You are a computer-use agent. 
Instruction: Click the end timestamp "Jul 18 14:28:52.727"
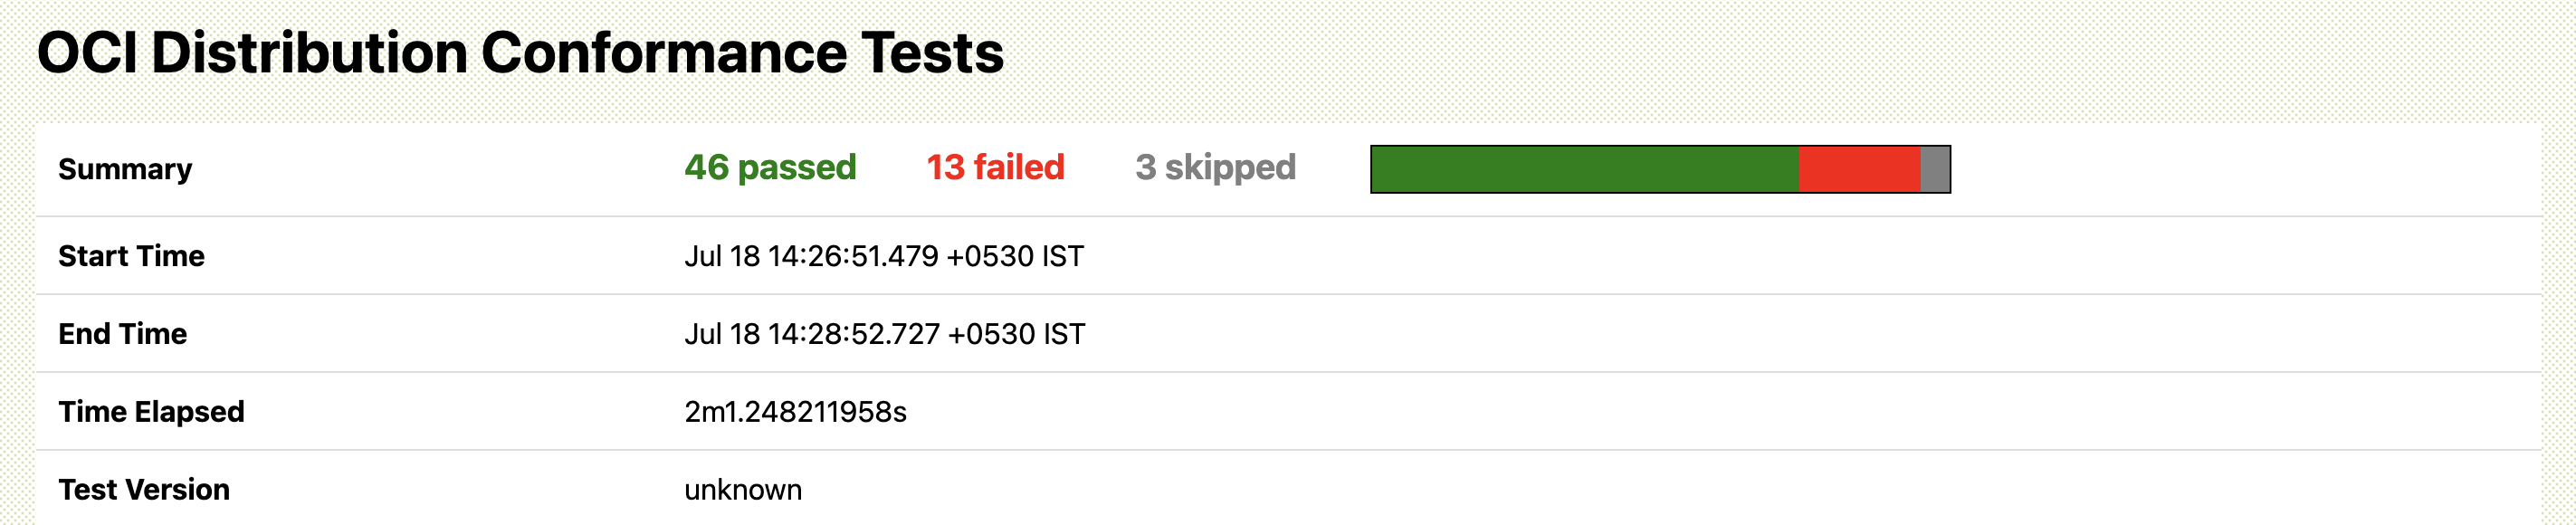click(x=812, y=334)
